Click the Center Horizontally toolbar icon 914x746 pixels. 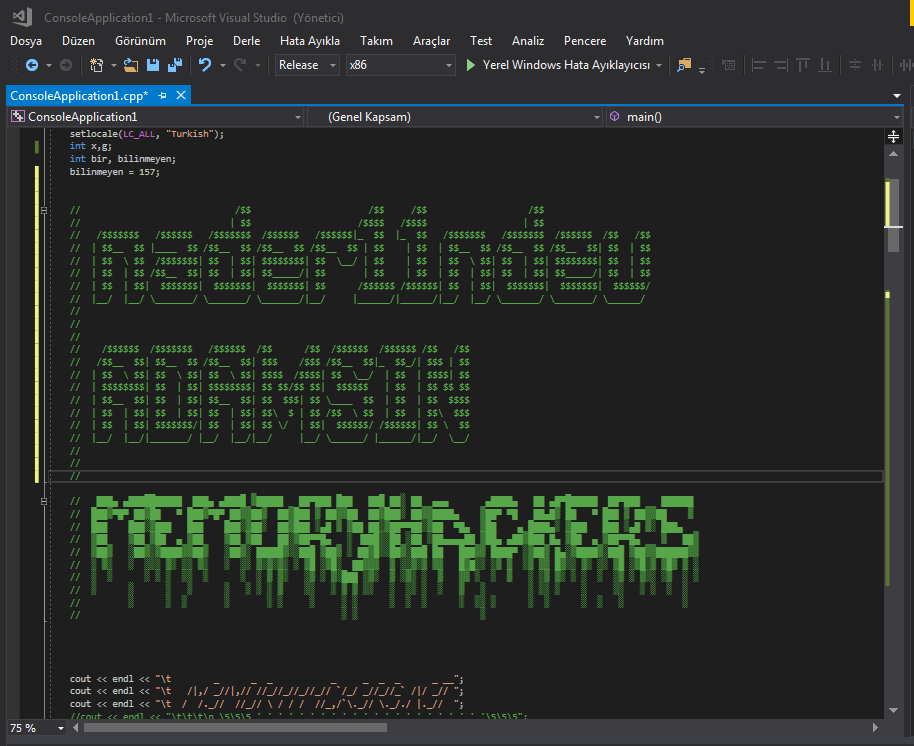(x=855, y=65)
